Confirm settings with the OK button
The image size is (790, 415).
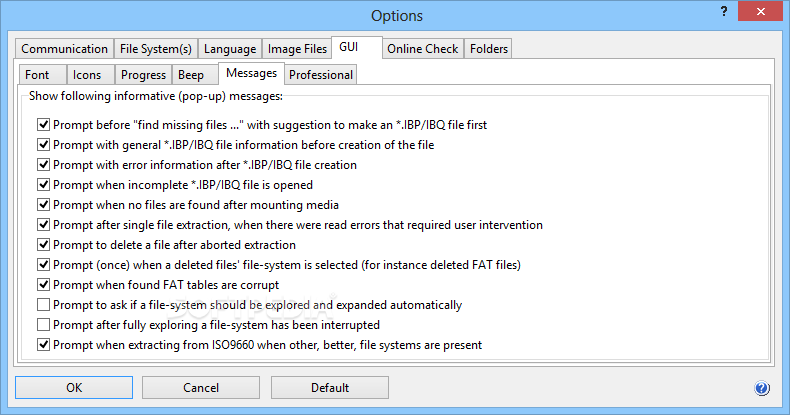coord(74,388)
